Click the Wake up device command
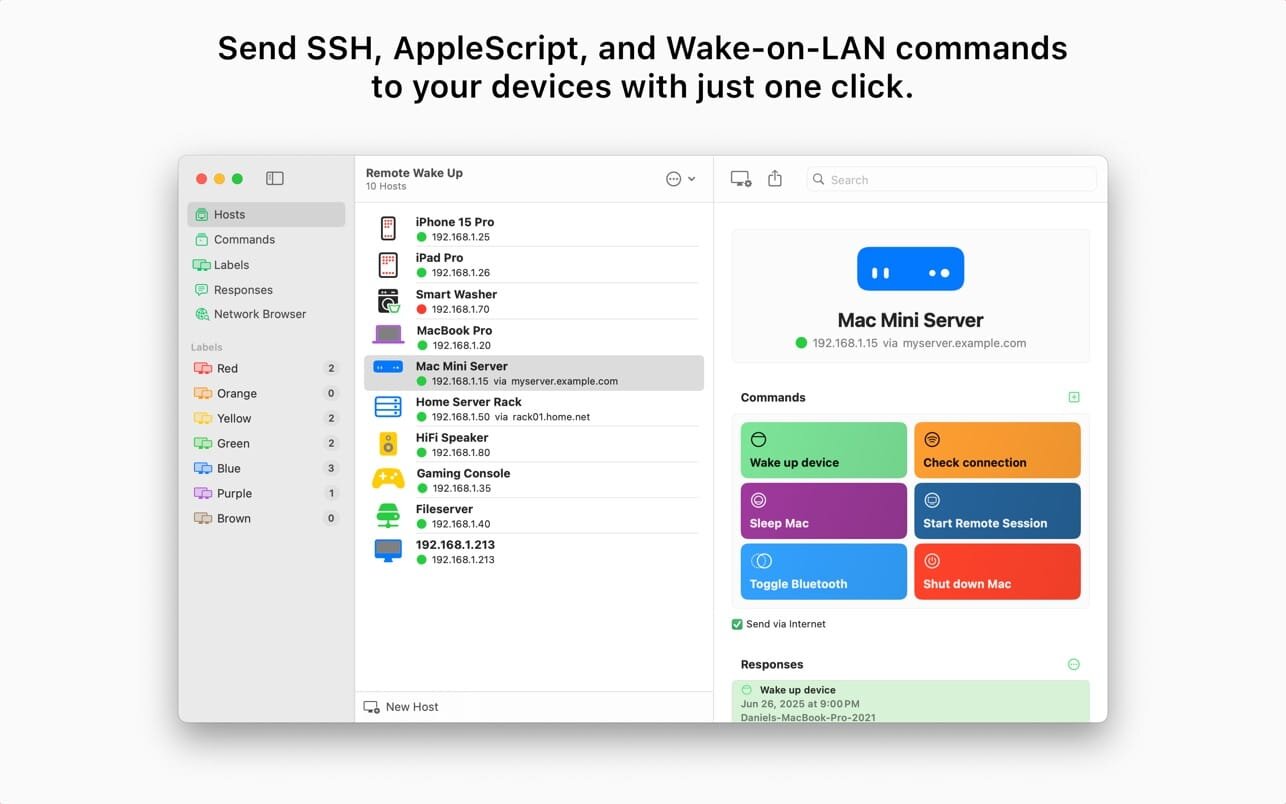This screenshot has width=1286, height=804. [x=823, y=450]
